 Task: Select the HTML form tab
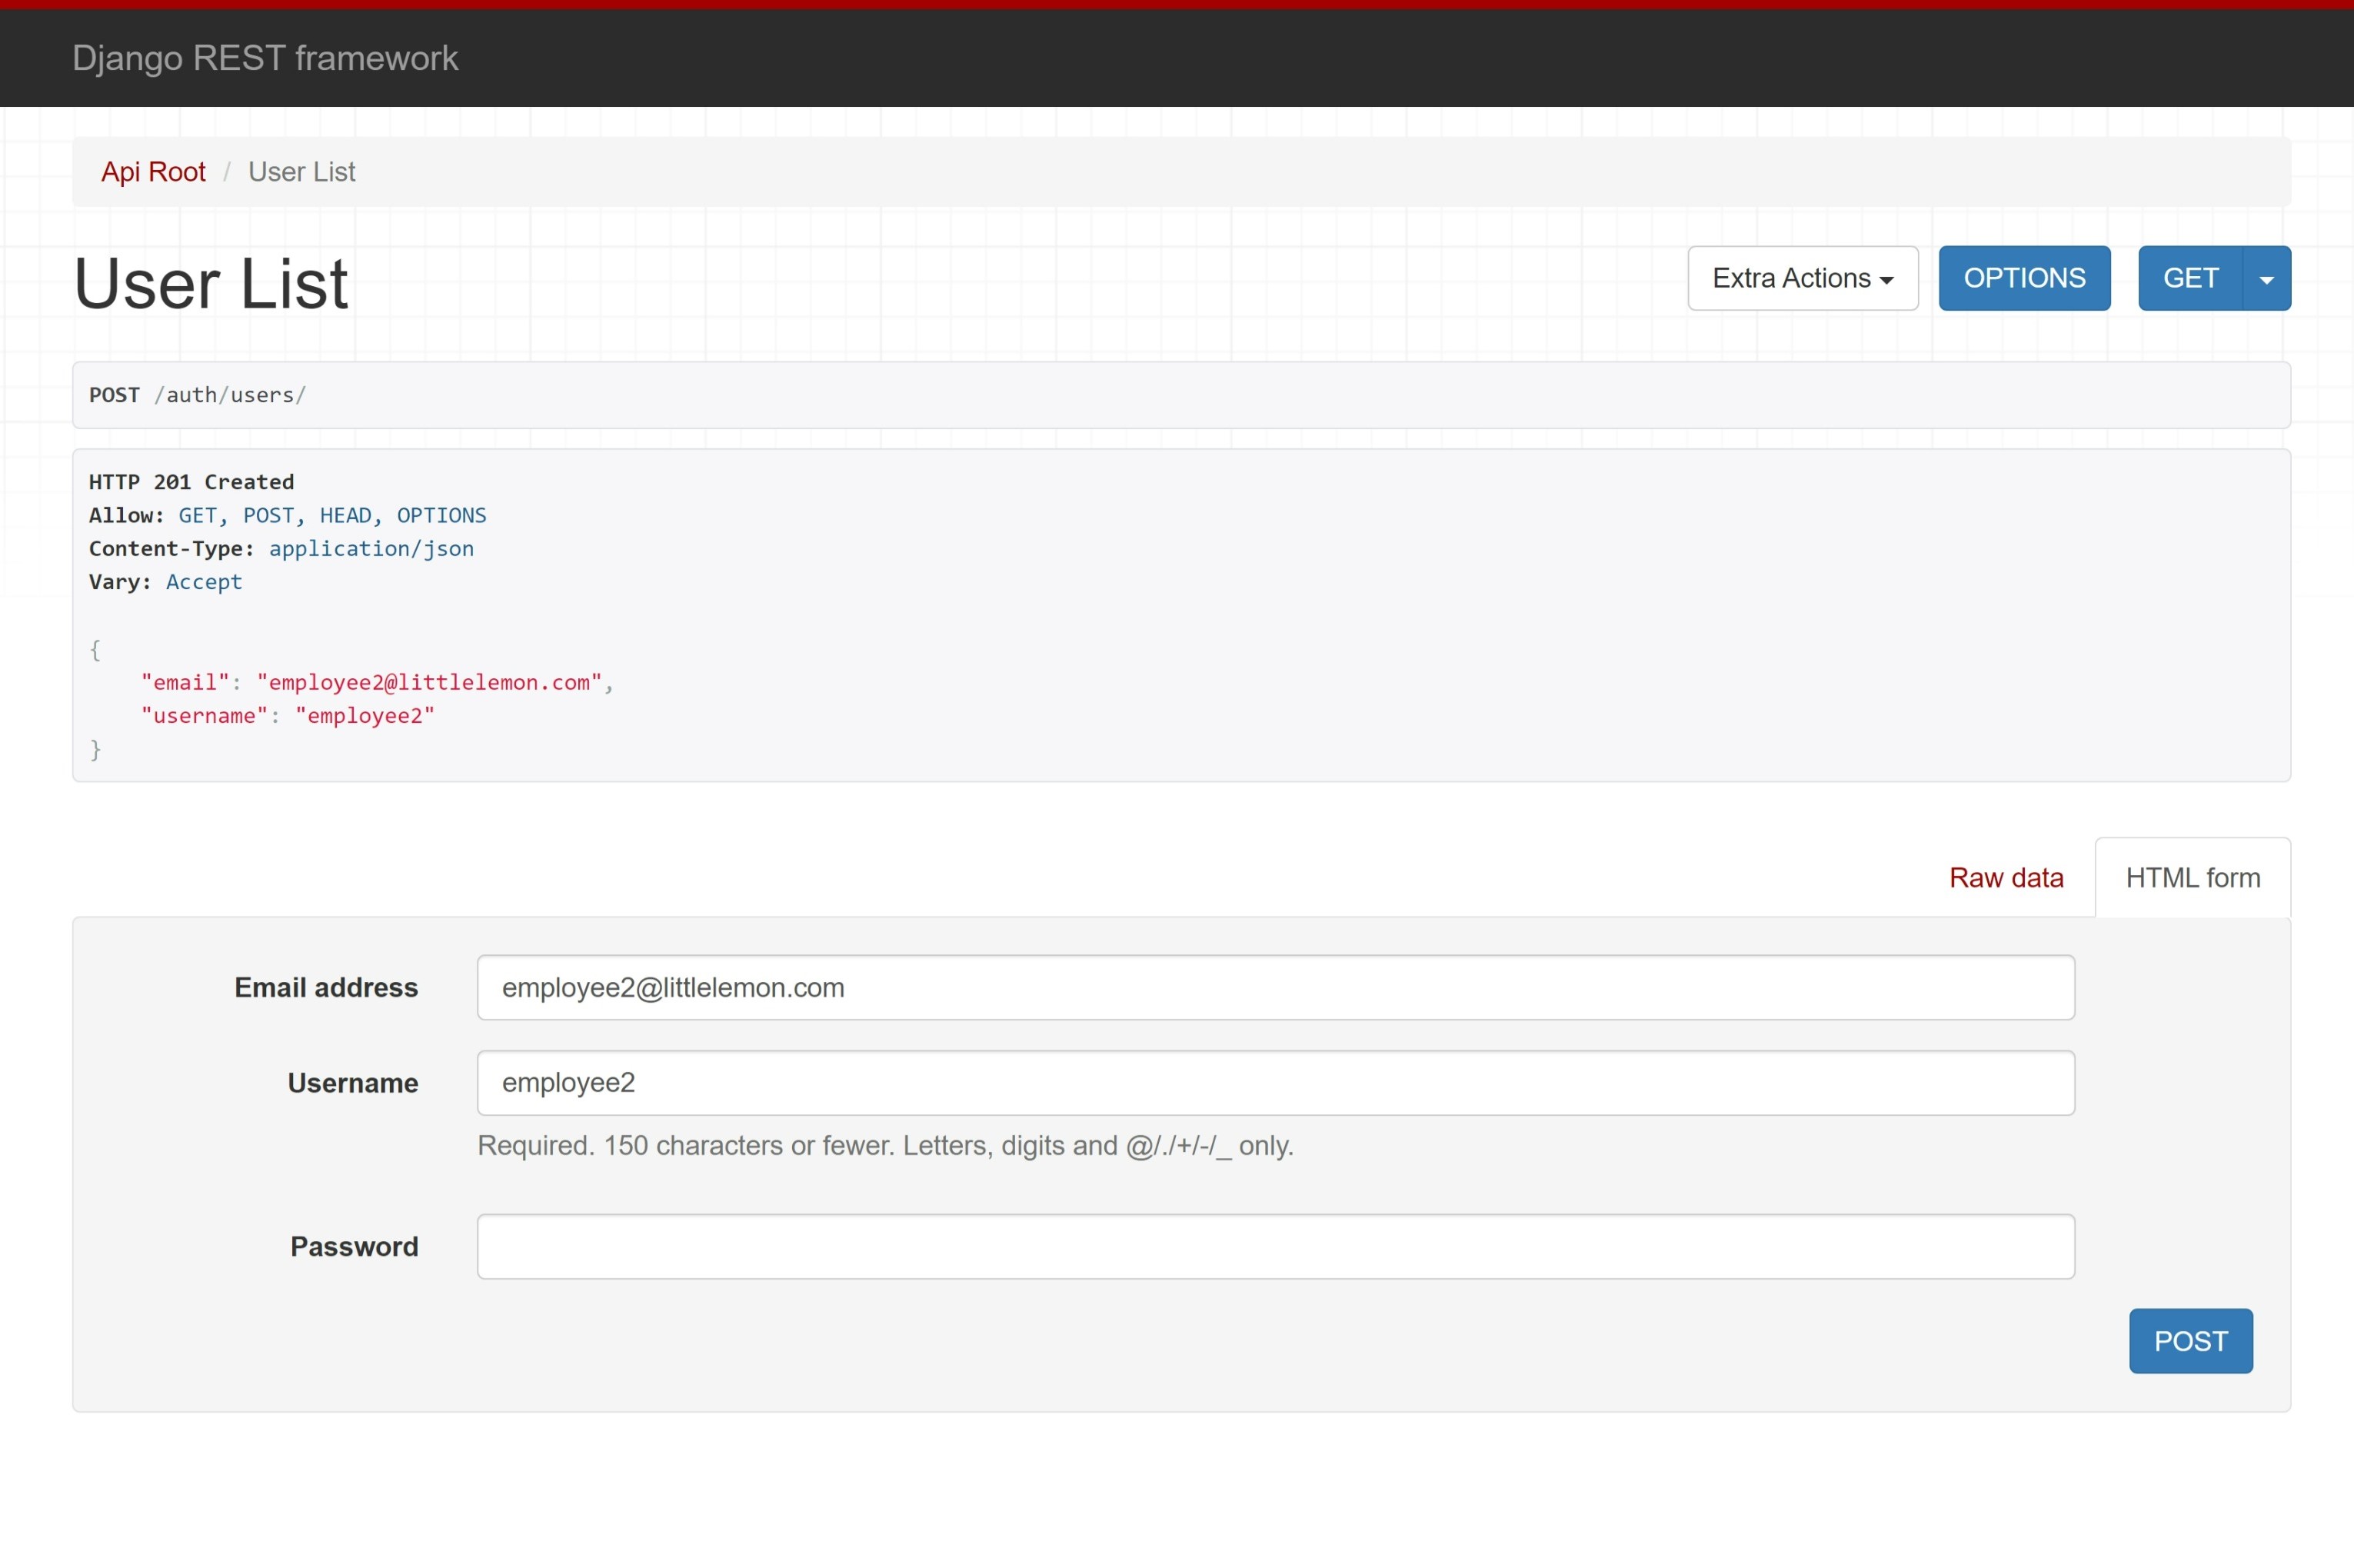2192,877
